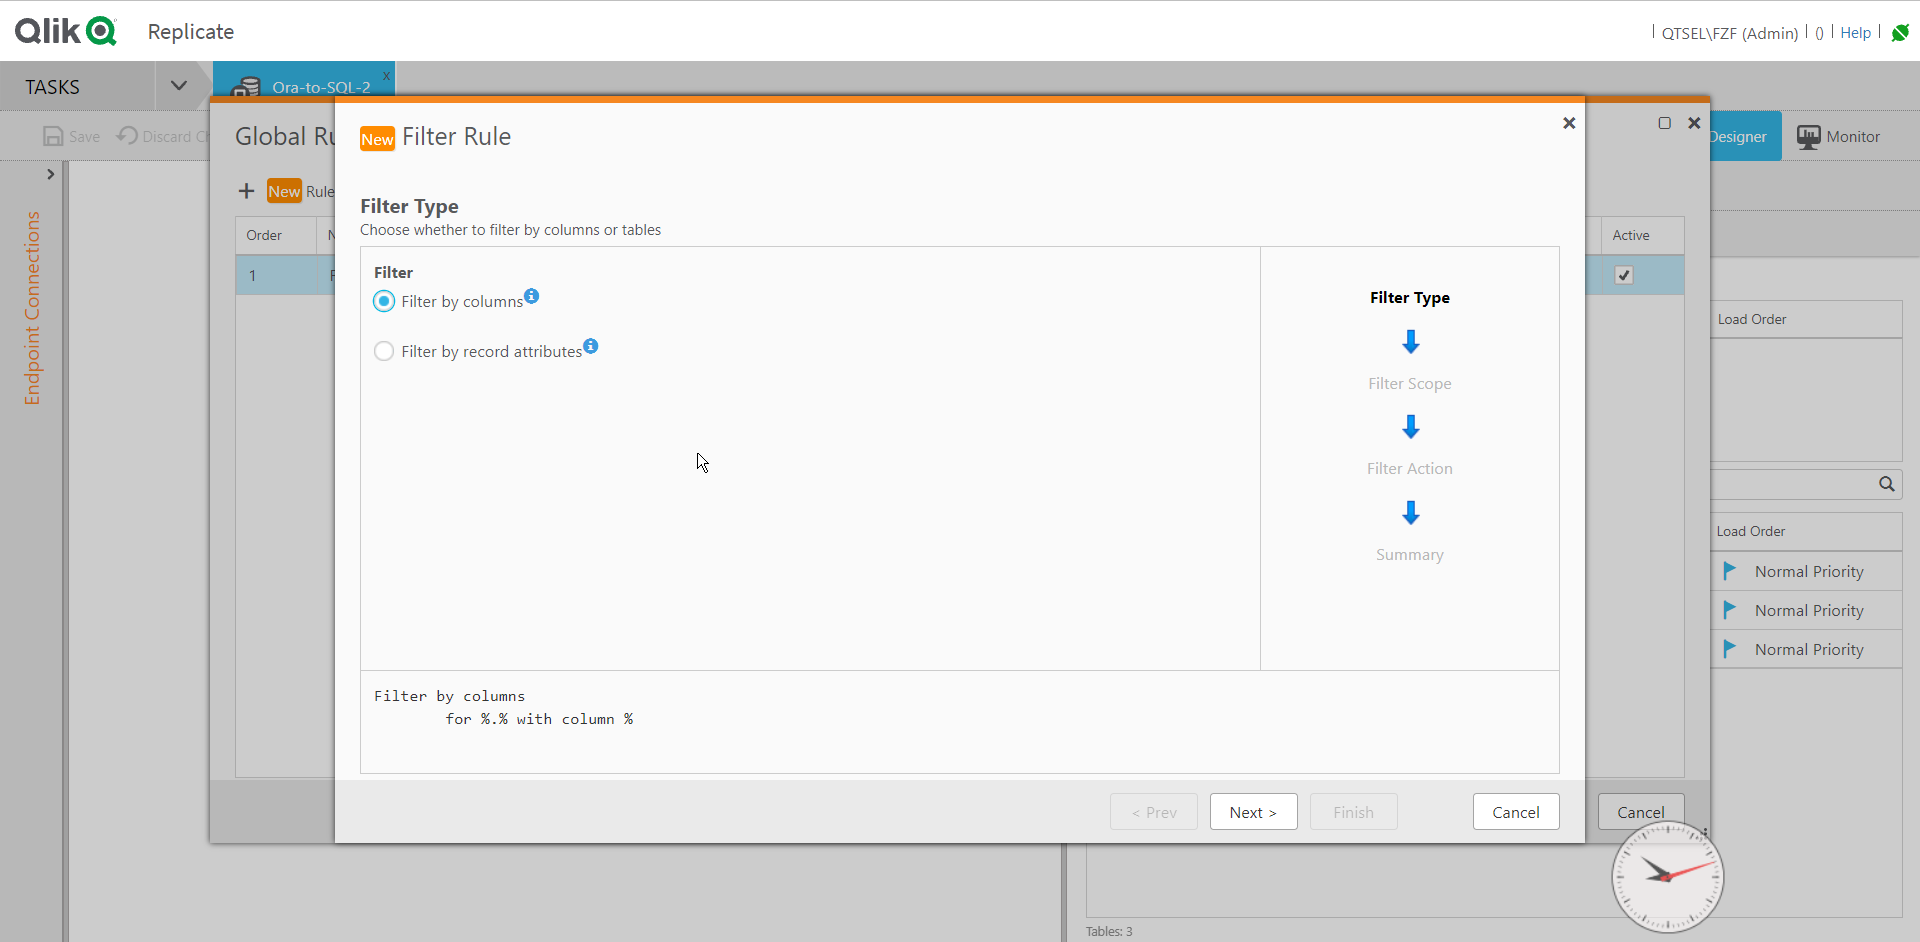Open info icon next to Filter by record attributes
This screenshot has height=942, width=1920.
point(591,346)
